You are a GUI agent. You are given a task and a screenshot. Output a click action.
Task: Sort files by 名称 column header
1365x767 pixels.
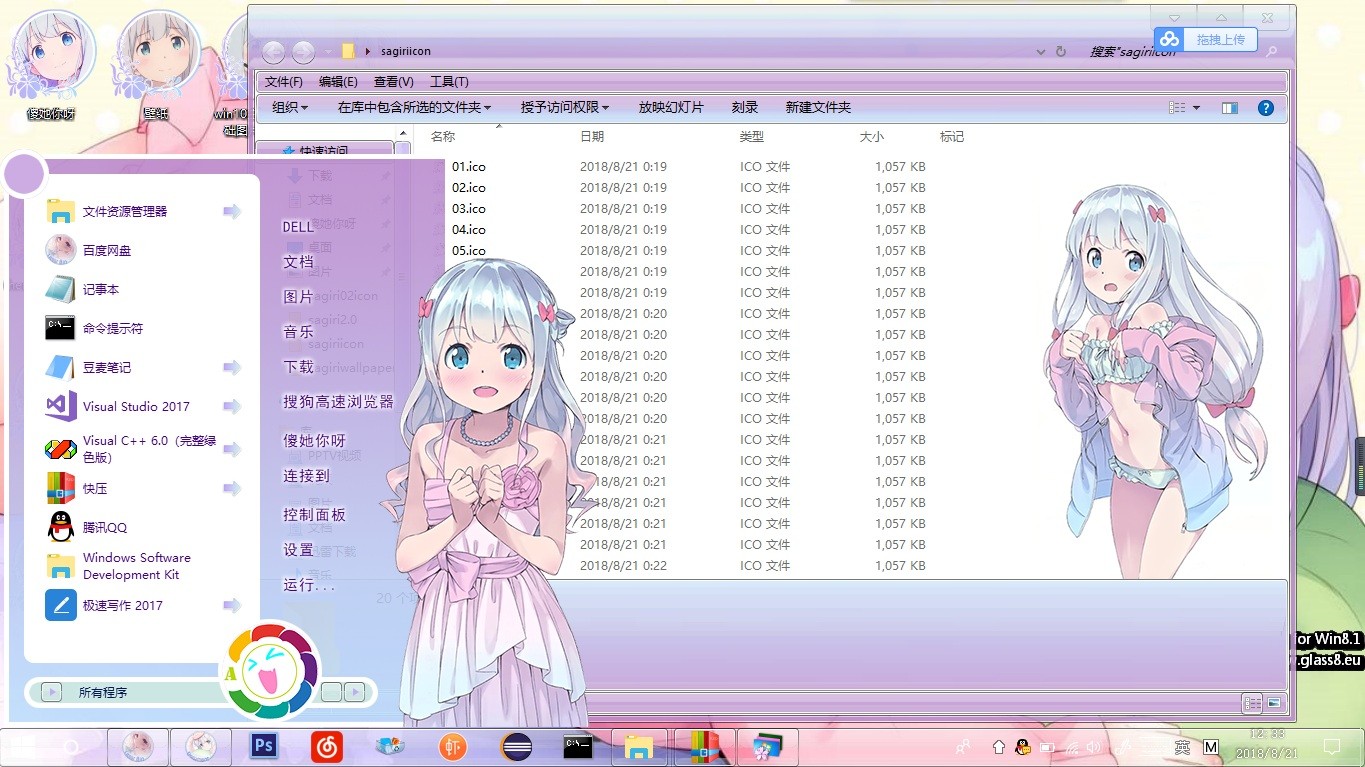pos(442,137)
